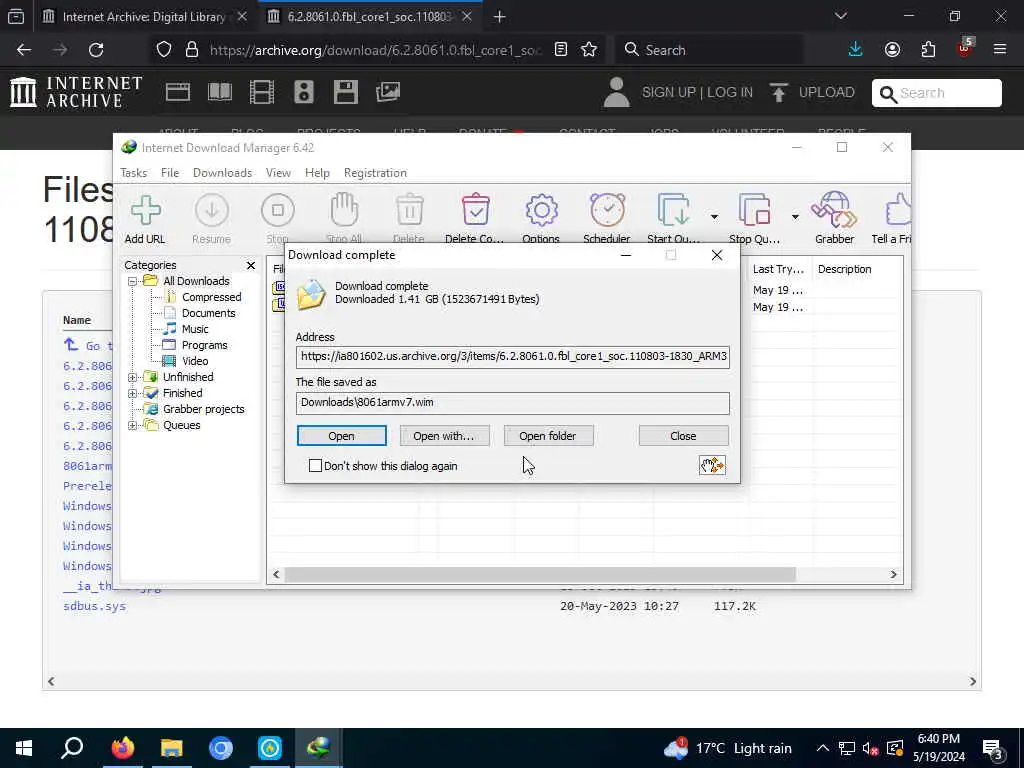Open weather widget showing 17°C Light rain

pos(728,748)
